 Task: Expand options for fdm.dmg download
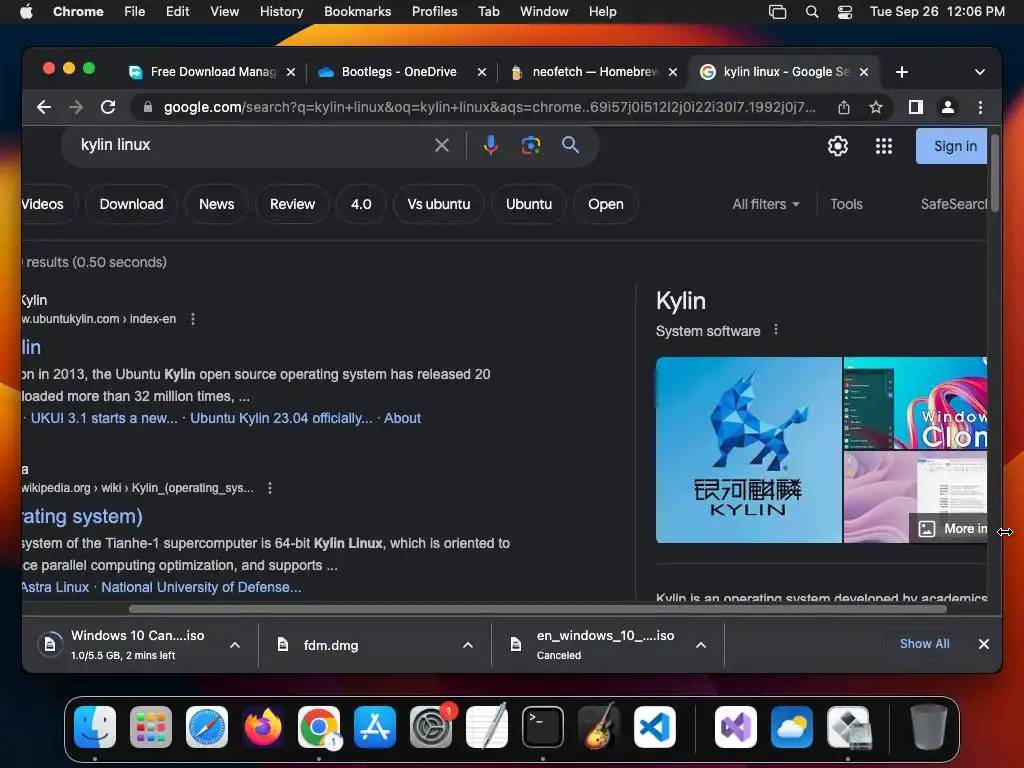tap(468, 645)
